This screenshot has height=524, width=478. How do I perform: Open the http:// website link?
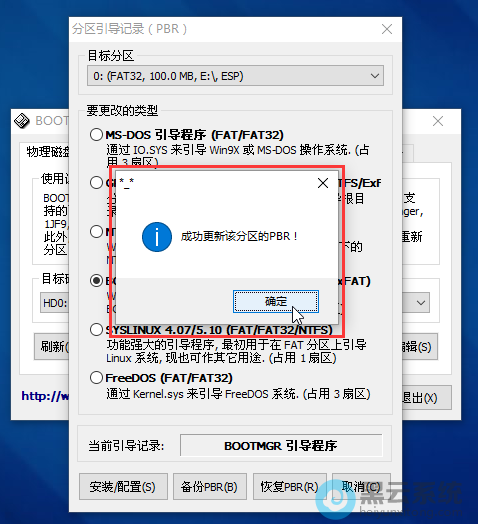(45, 396)
